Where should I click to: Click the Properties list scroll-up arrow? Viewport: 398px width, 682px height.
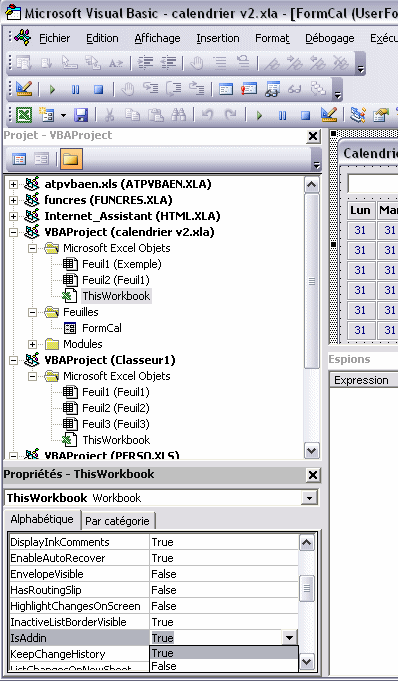[x=306, y=543]
